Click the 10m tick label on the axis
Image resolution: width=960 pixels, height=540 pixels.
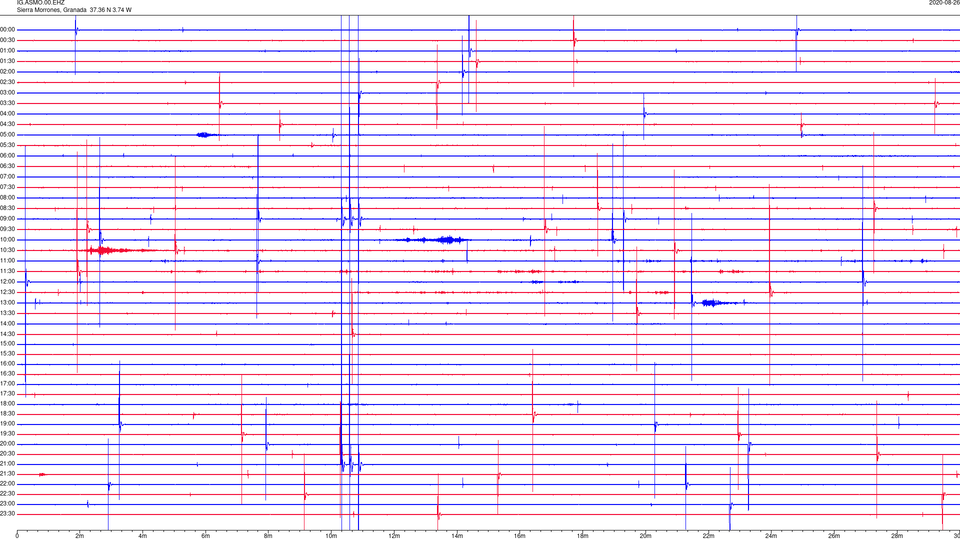pos(331,536)
